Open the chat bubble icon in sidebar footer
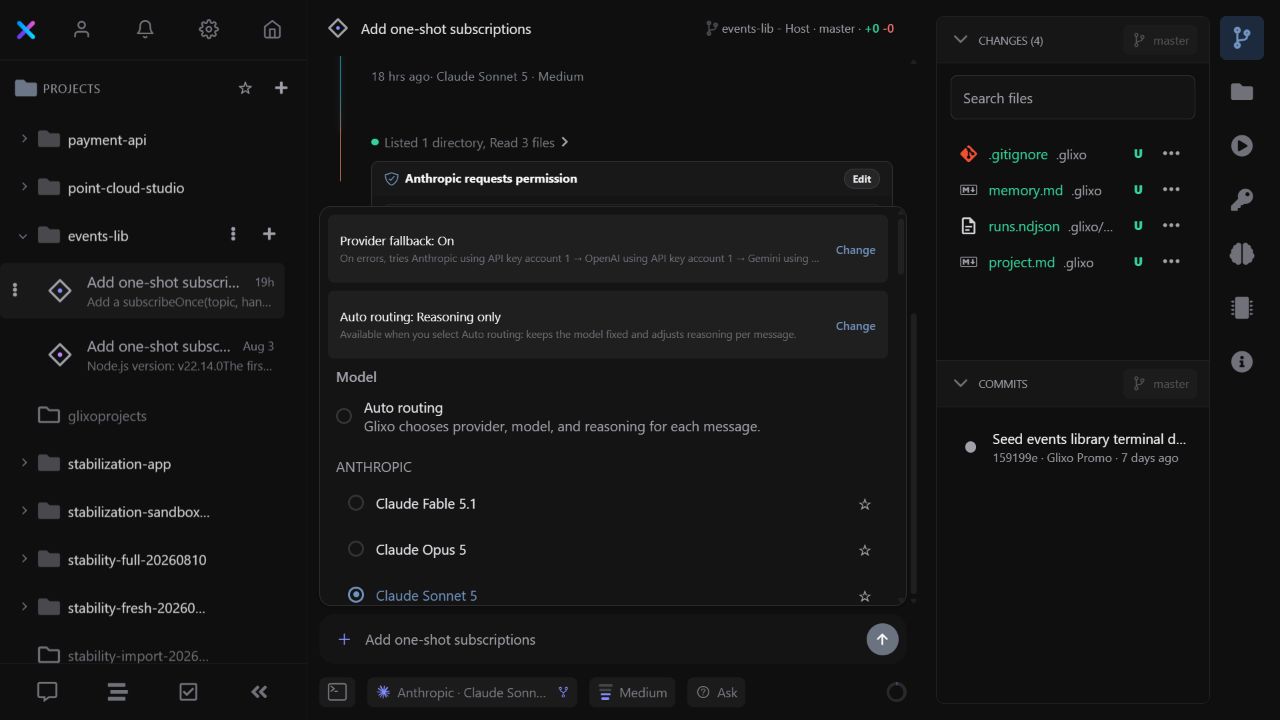The width and height of the screenshot is (1280, 720). click(x=47, y=692)
